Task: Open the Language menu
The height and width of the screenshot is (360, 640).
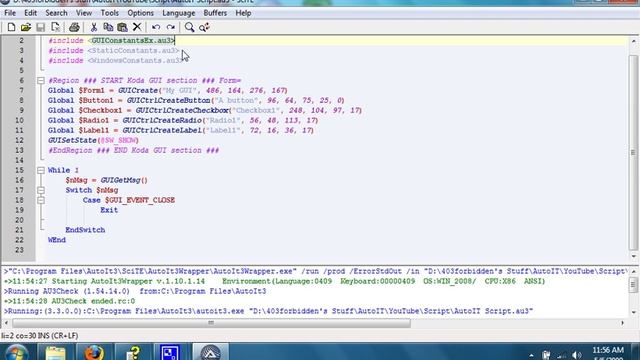Action: (178, 13)
